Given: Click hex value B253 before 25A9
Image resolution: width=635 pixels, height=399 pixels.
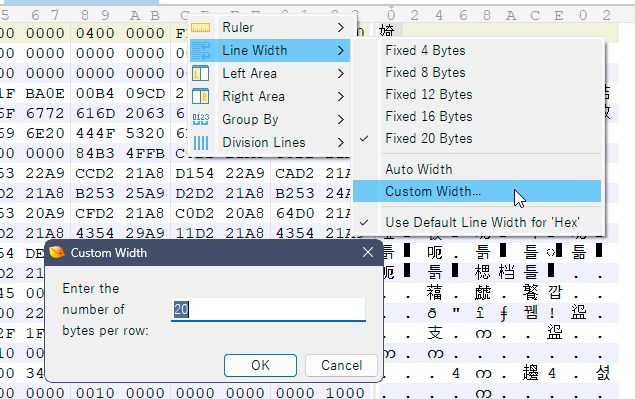Looking at the screenshot, I should (95, 193).
